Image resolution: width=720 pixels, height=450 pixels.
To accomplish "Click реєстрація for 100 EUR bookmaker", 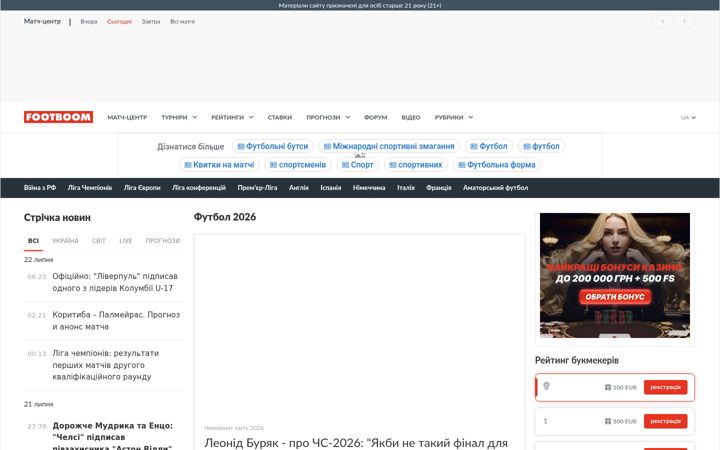I will point(665,387).
